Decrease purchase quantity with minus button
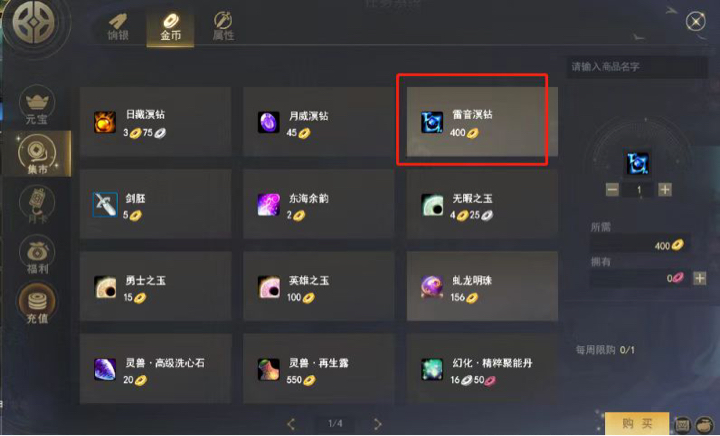Screen dimensions: 720x436 click(612, 189)
